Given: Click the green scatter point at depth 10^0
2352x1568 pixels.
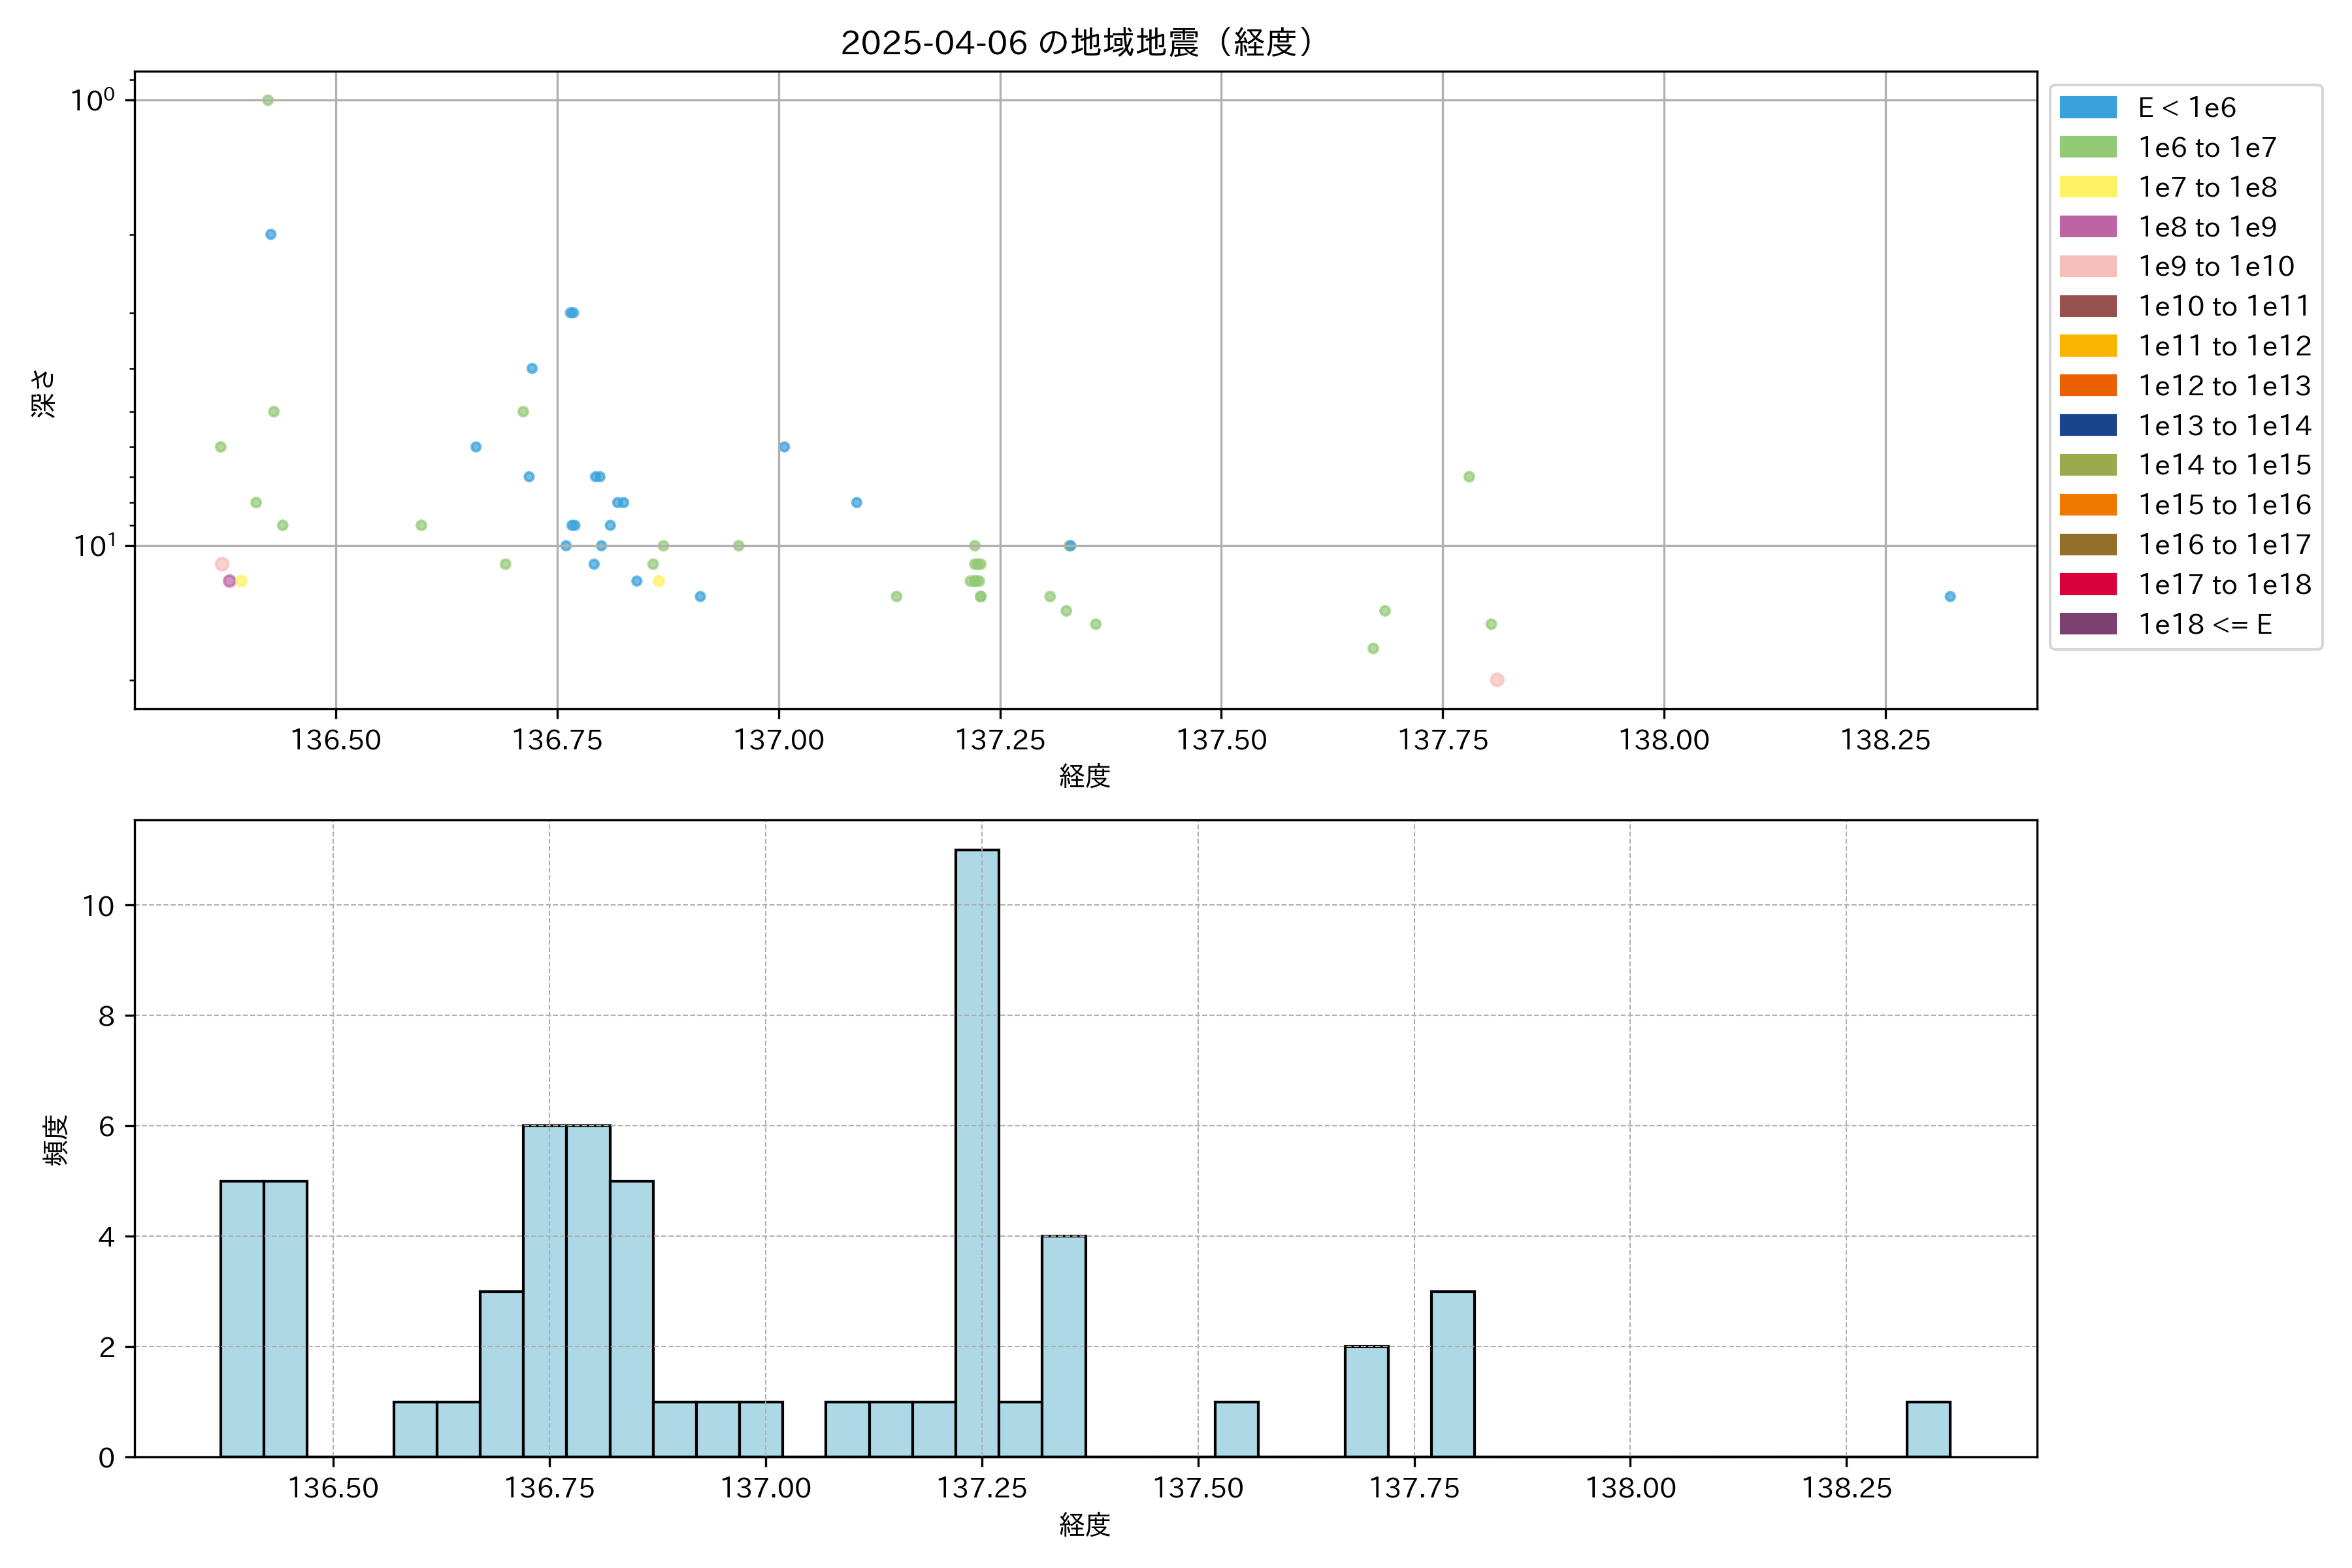Looking at the screenshot, I should [x=268, y=100].
